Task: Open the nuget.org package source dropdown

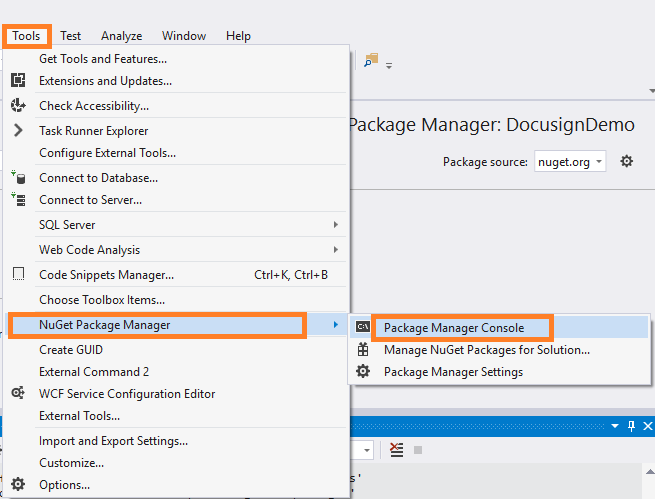Action: point(570,161)
